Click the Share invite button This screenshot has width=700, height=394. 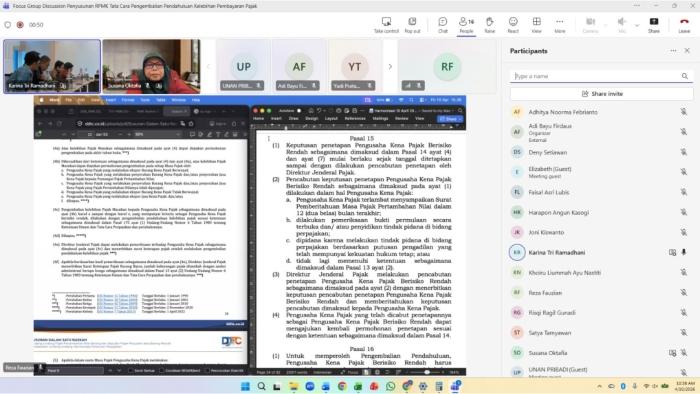click(x=602, y=94)
